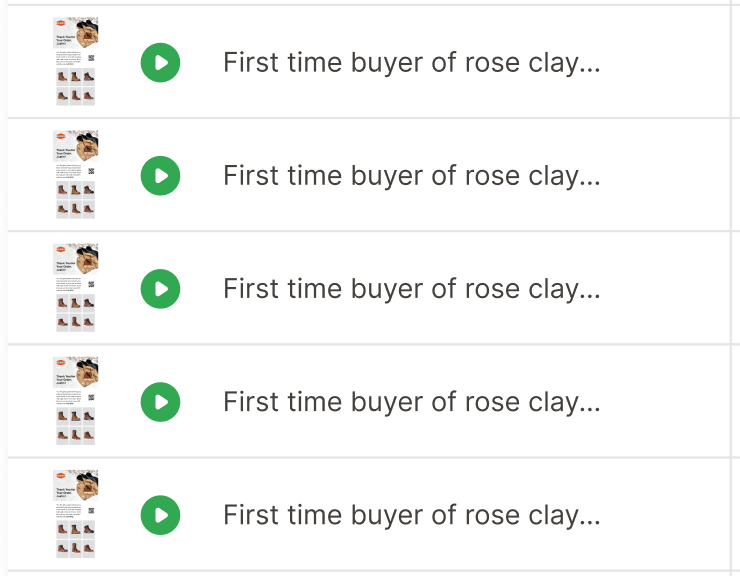Screen dimensions: 740x576
Task: Open fourth row's 'First time buyer of rose clay...' name
Action: pos(412,402)
